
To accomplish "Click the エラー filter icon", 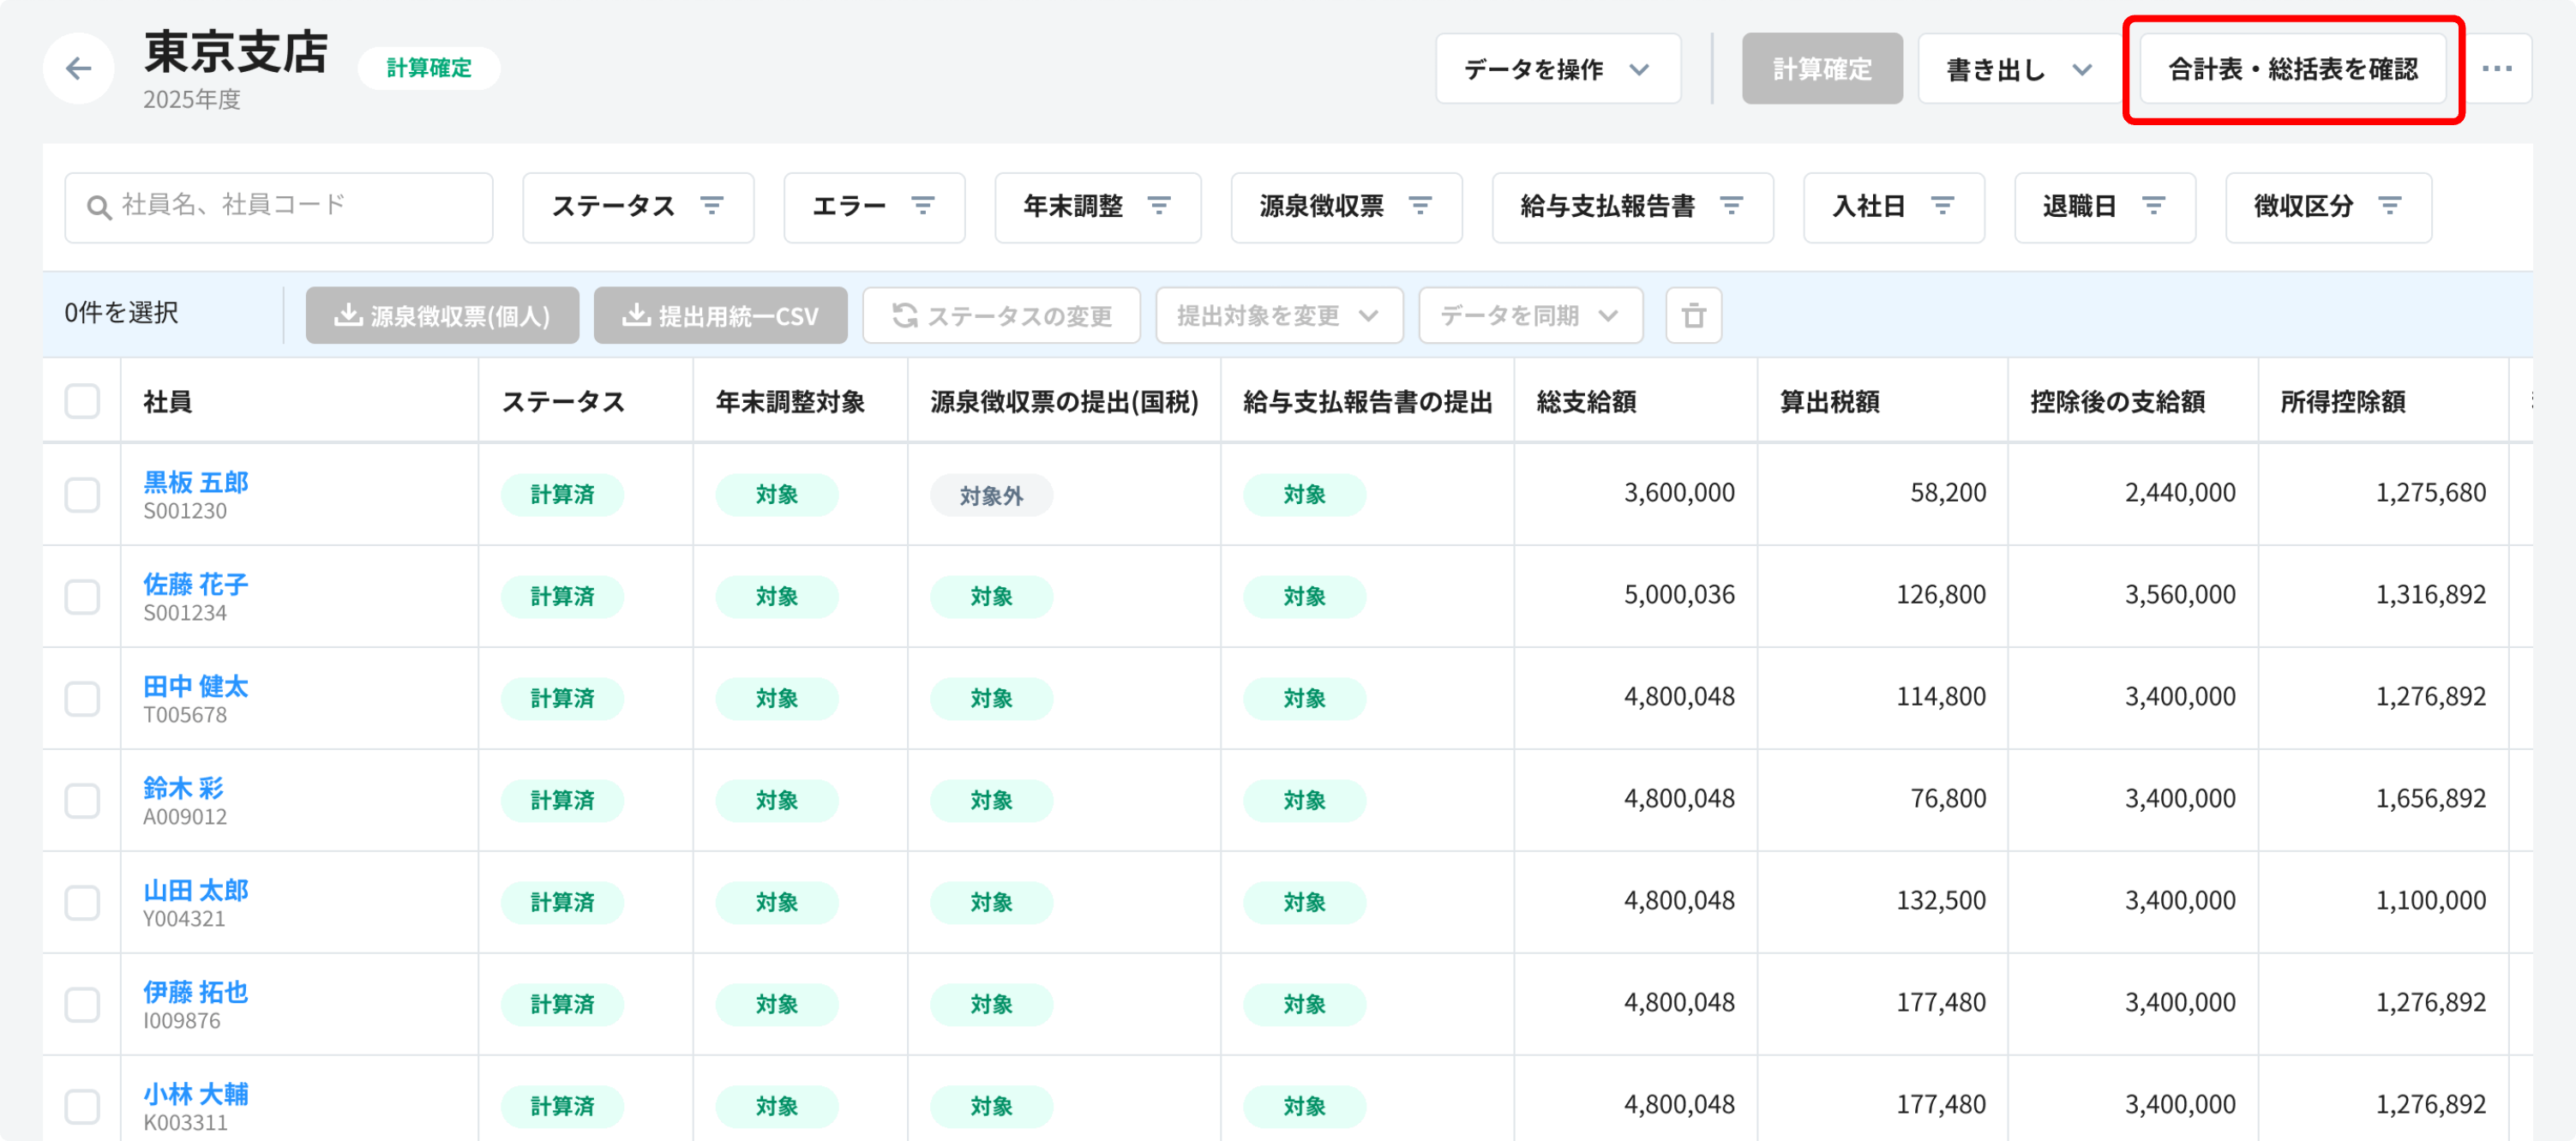I will [923, 206].
